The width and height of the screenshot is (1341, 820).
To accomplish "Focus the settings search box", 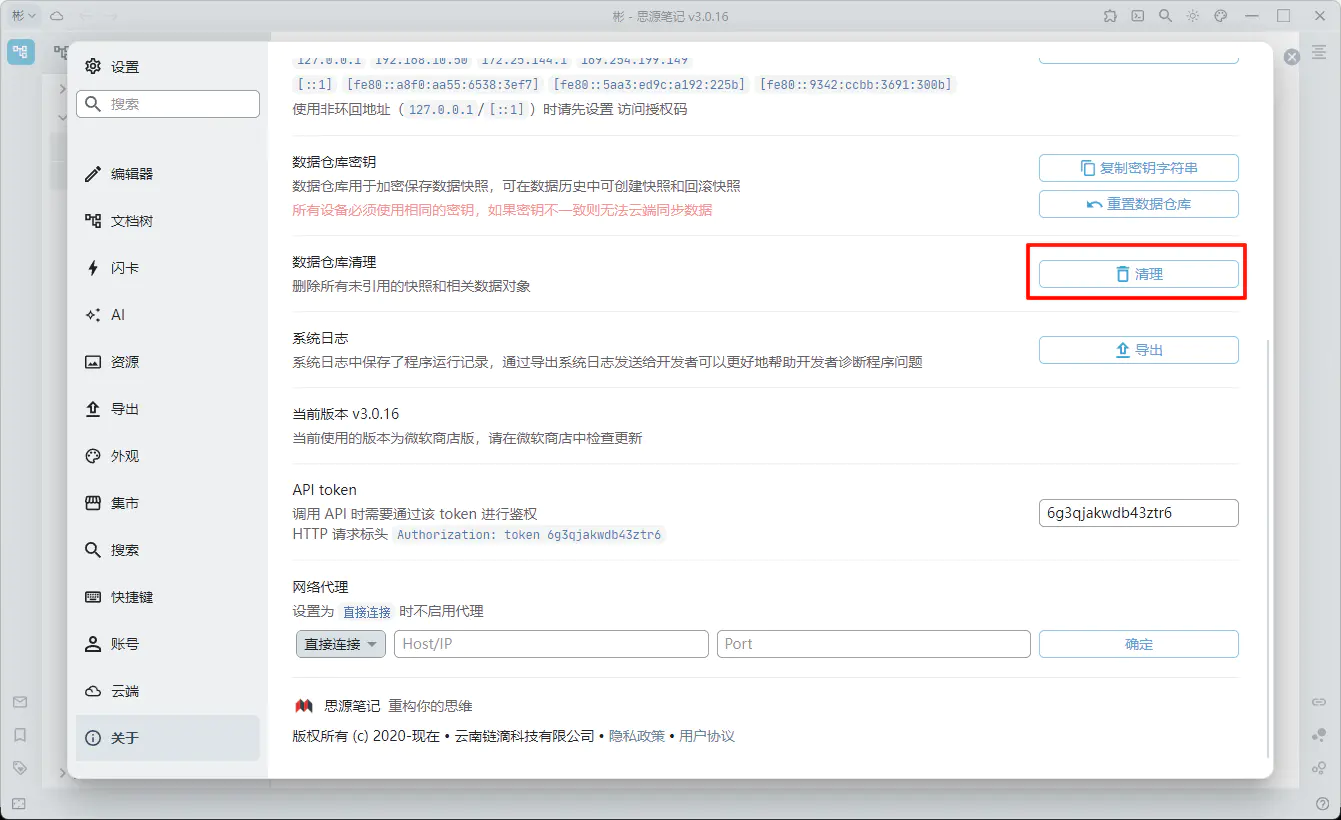I will pos(168,104).
